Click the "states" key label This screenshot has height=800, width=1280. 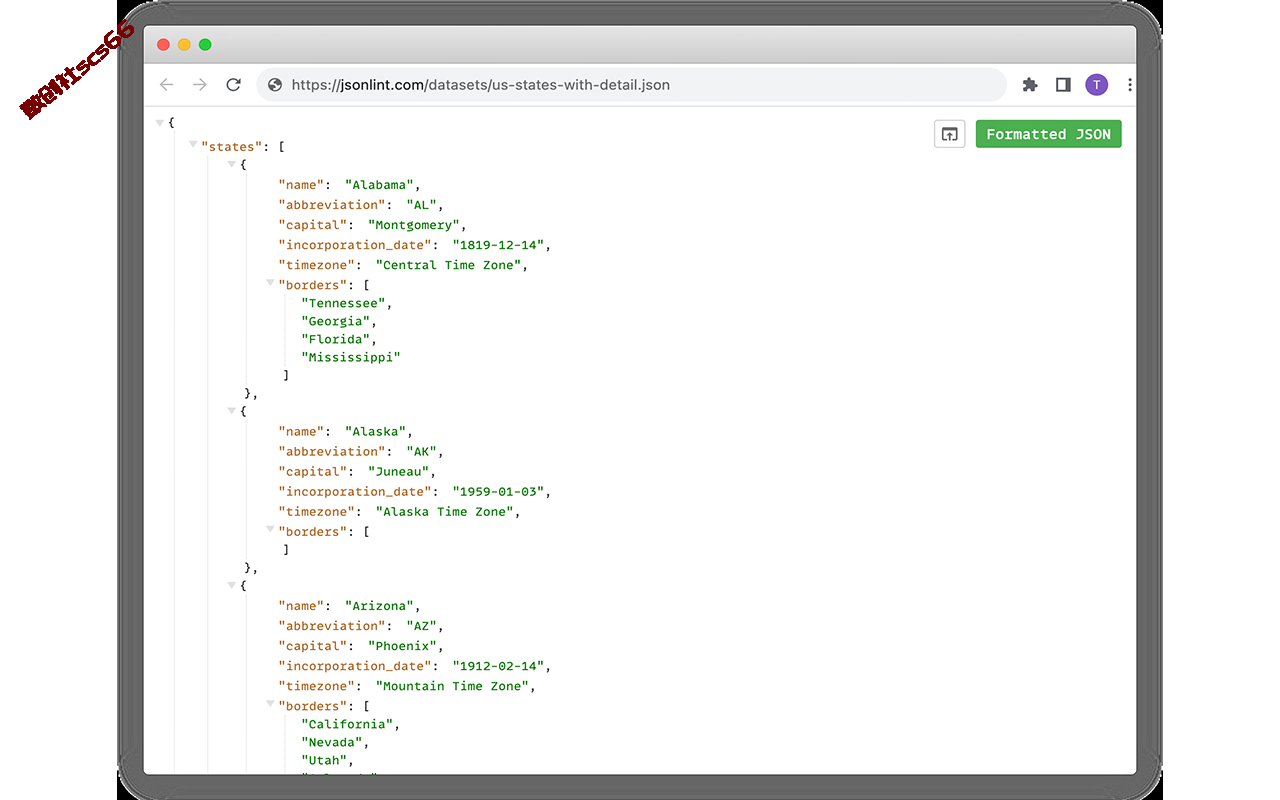[x=231, y=147]
